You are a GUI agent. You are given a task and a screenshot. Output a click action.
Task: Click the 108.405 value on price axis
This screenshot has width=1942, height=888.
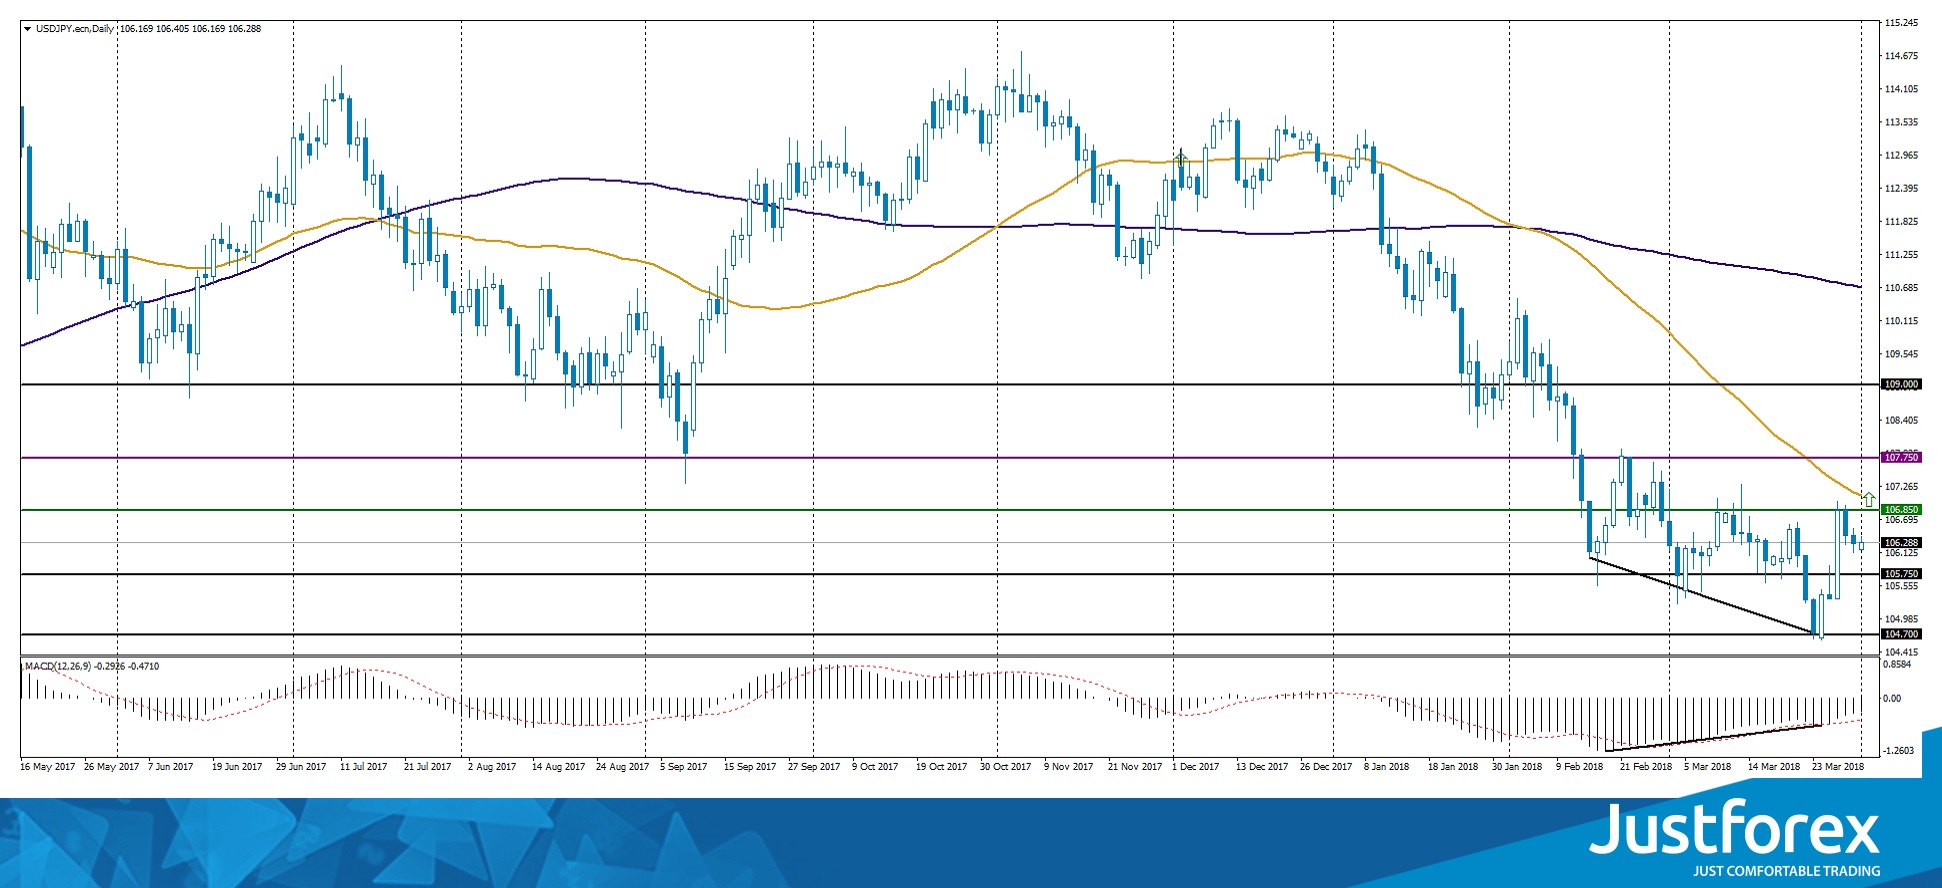pos(1901,420)
